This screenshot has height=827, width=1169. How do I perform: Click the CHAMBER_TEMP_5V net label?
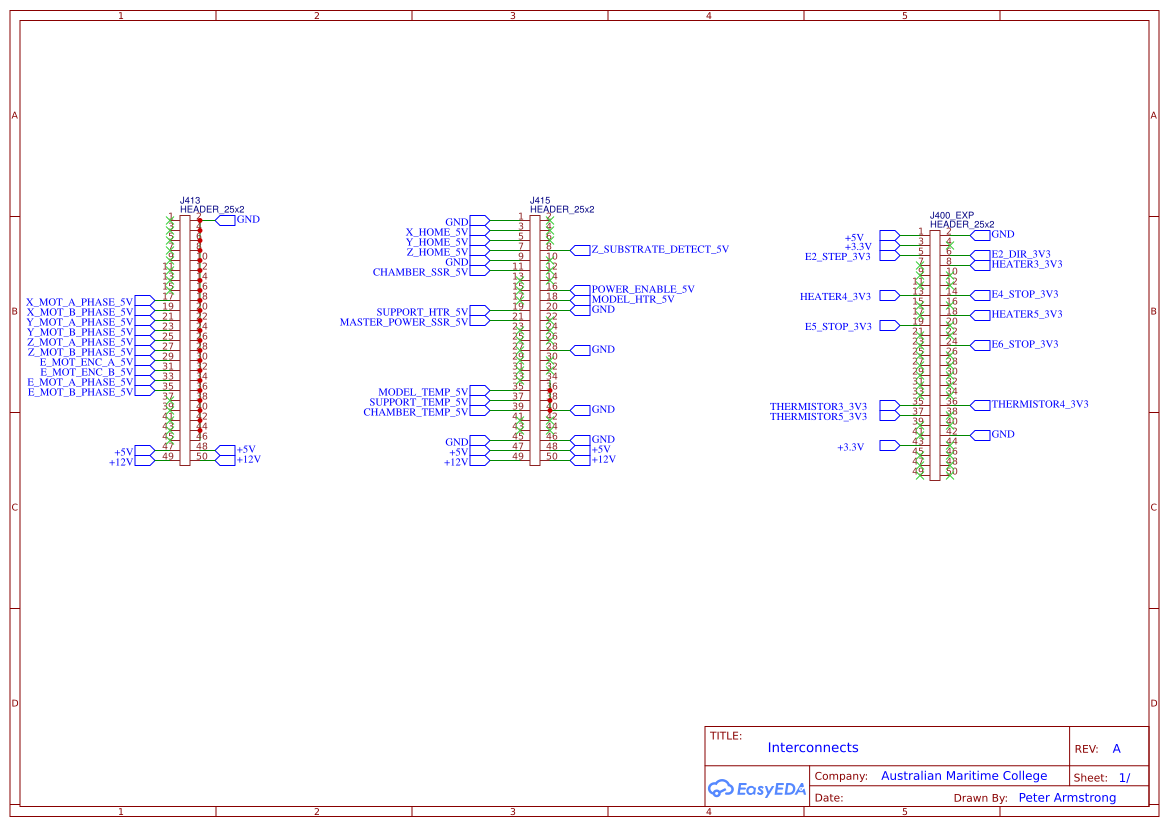[416, 412]
